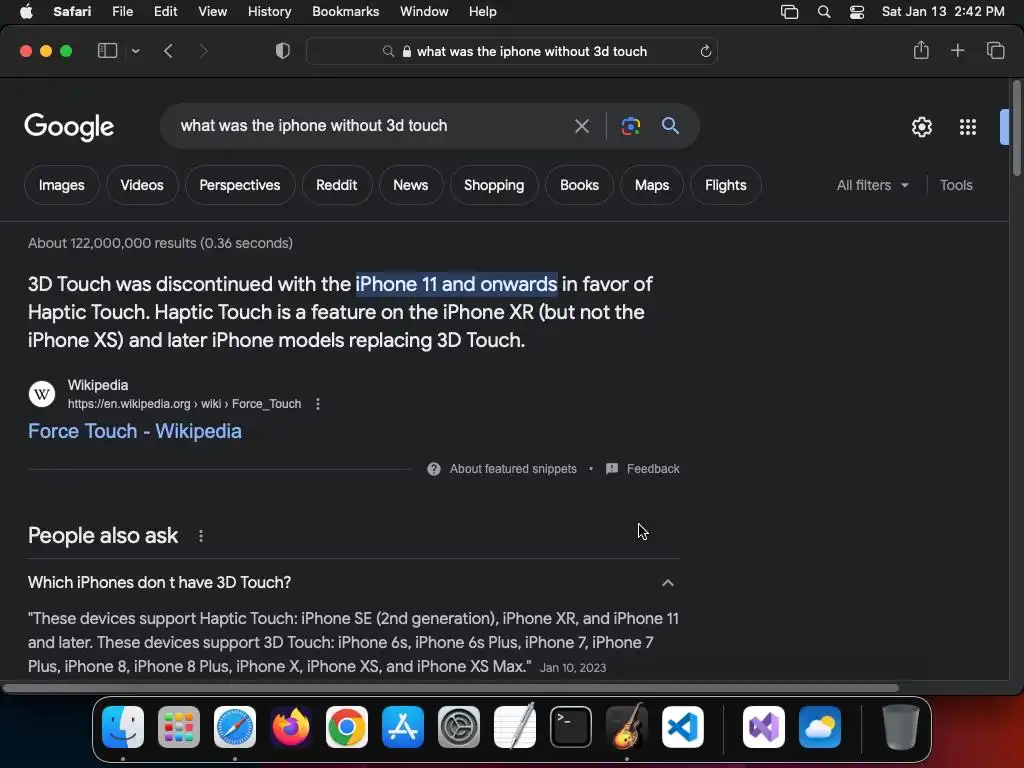Viewport: 1024px width, 768px height.
Task: Go back to the previous page
Action: click(168, 51)
